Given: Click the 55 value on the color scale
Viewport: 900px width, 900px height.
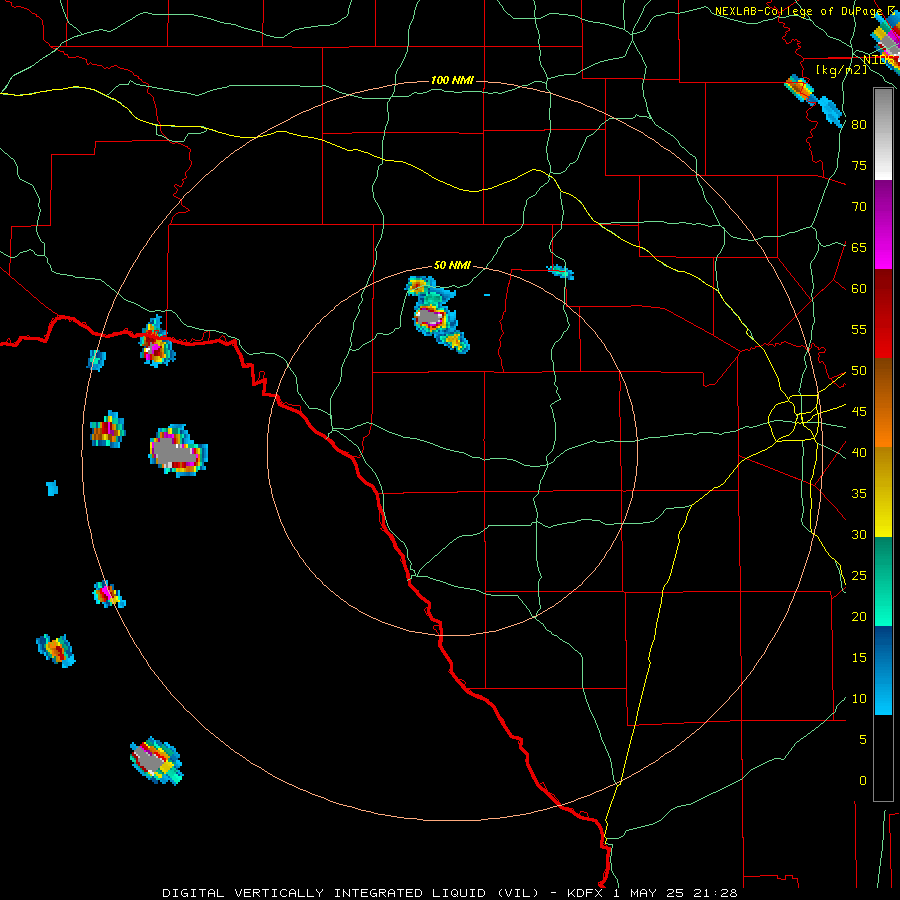Looking at the screenshot, I should (x=859, y=329).
